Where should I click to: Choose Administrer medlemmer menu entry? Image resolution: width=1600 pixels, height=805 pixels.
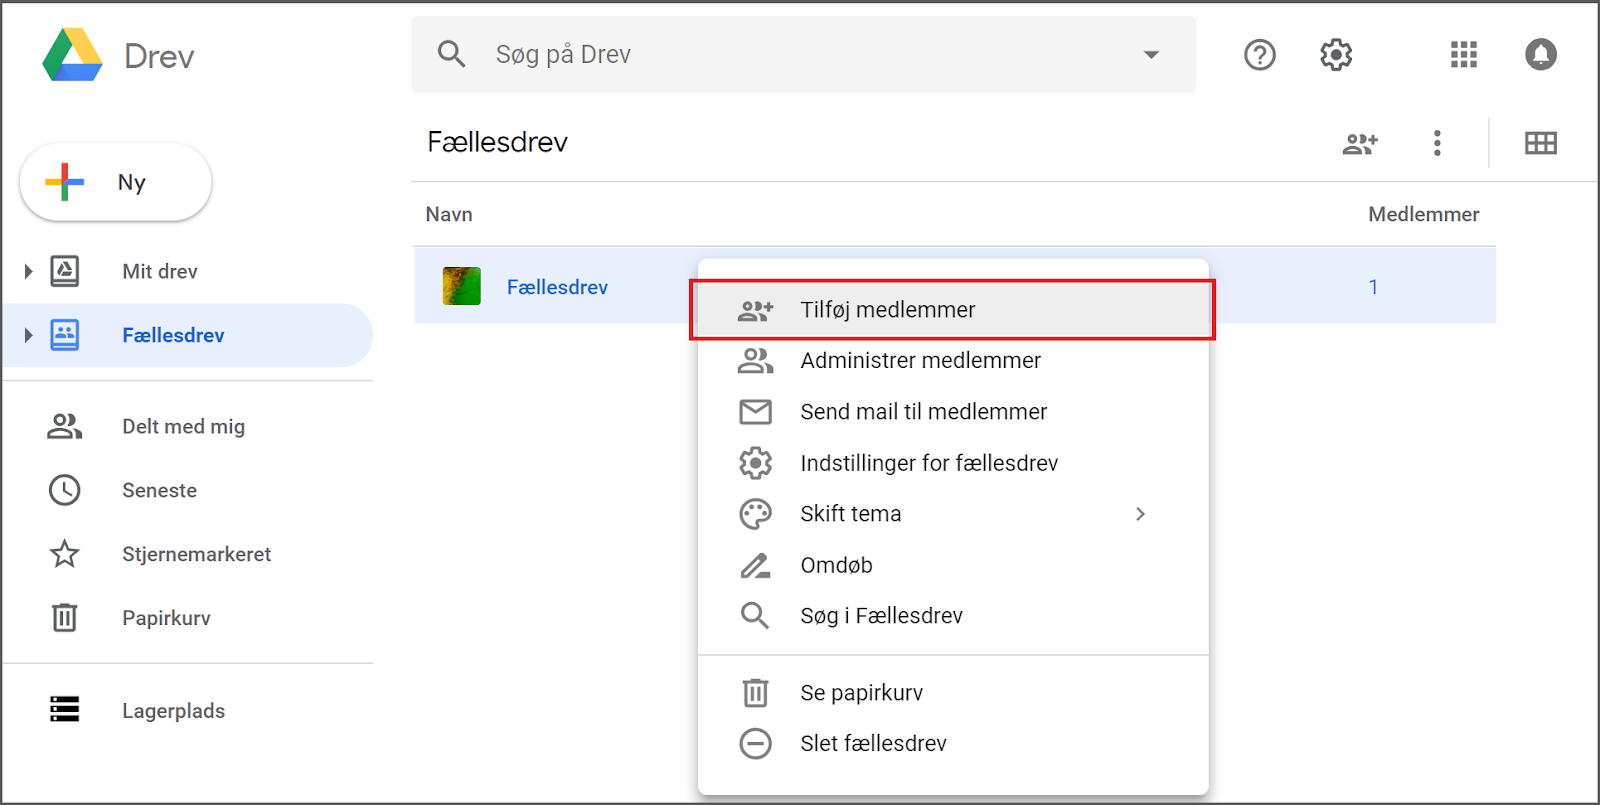point(919,361)
